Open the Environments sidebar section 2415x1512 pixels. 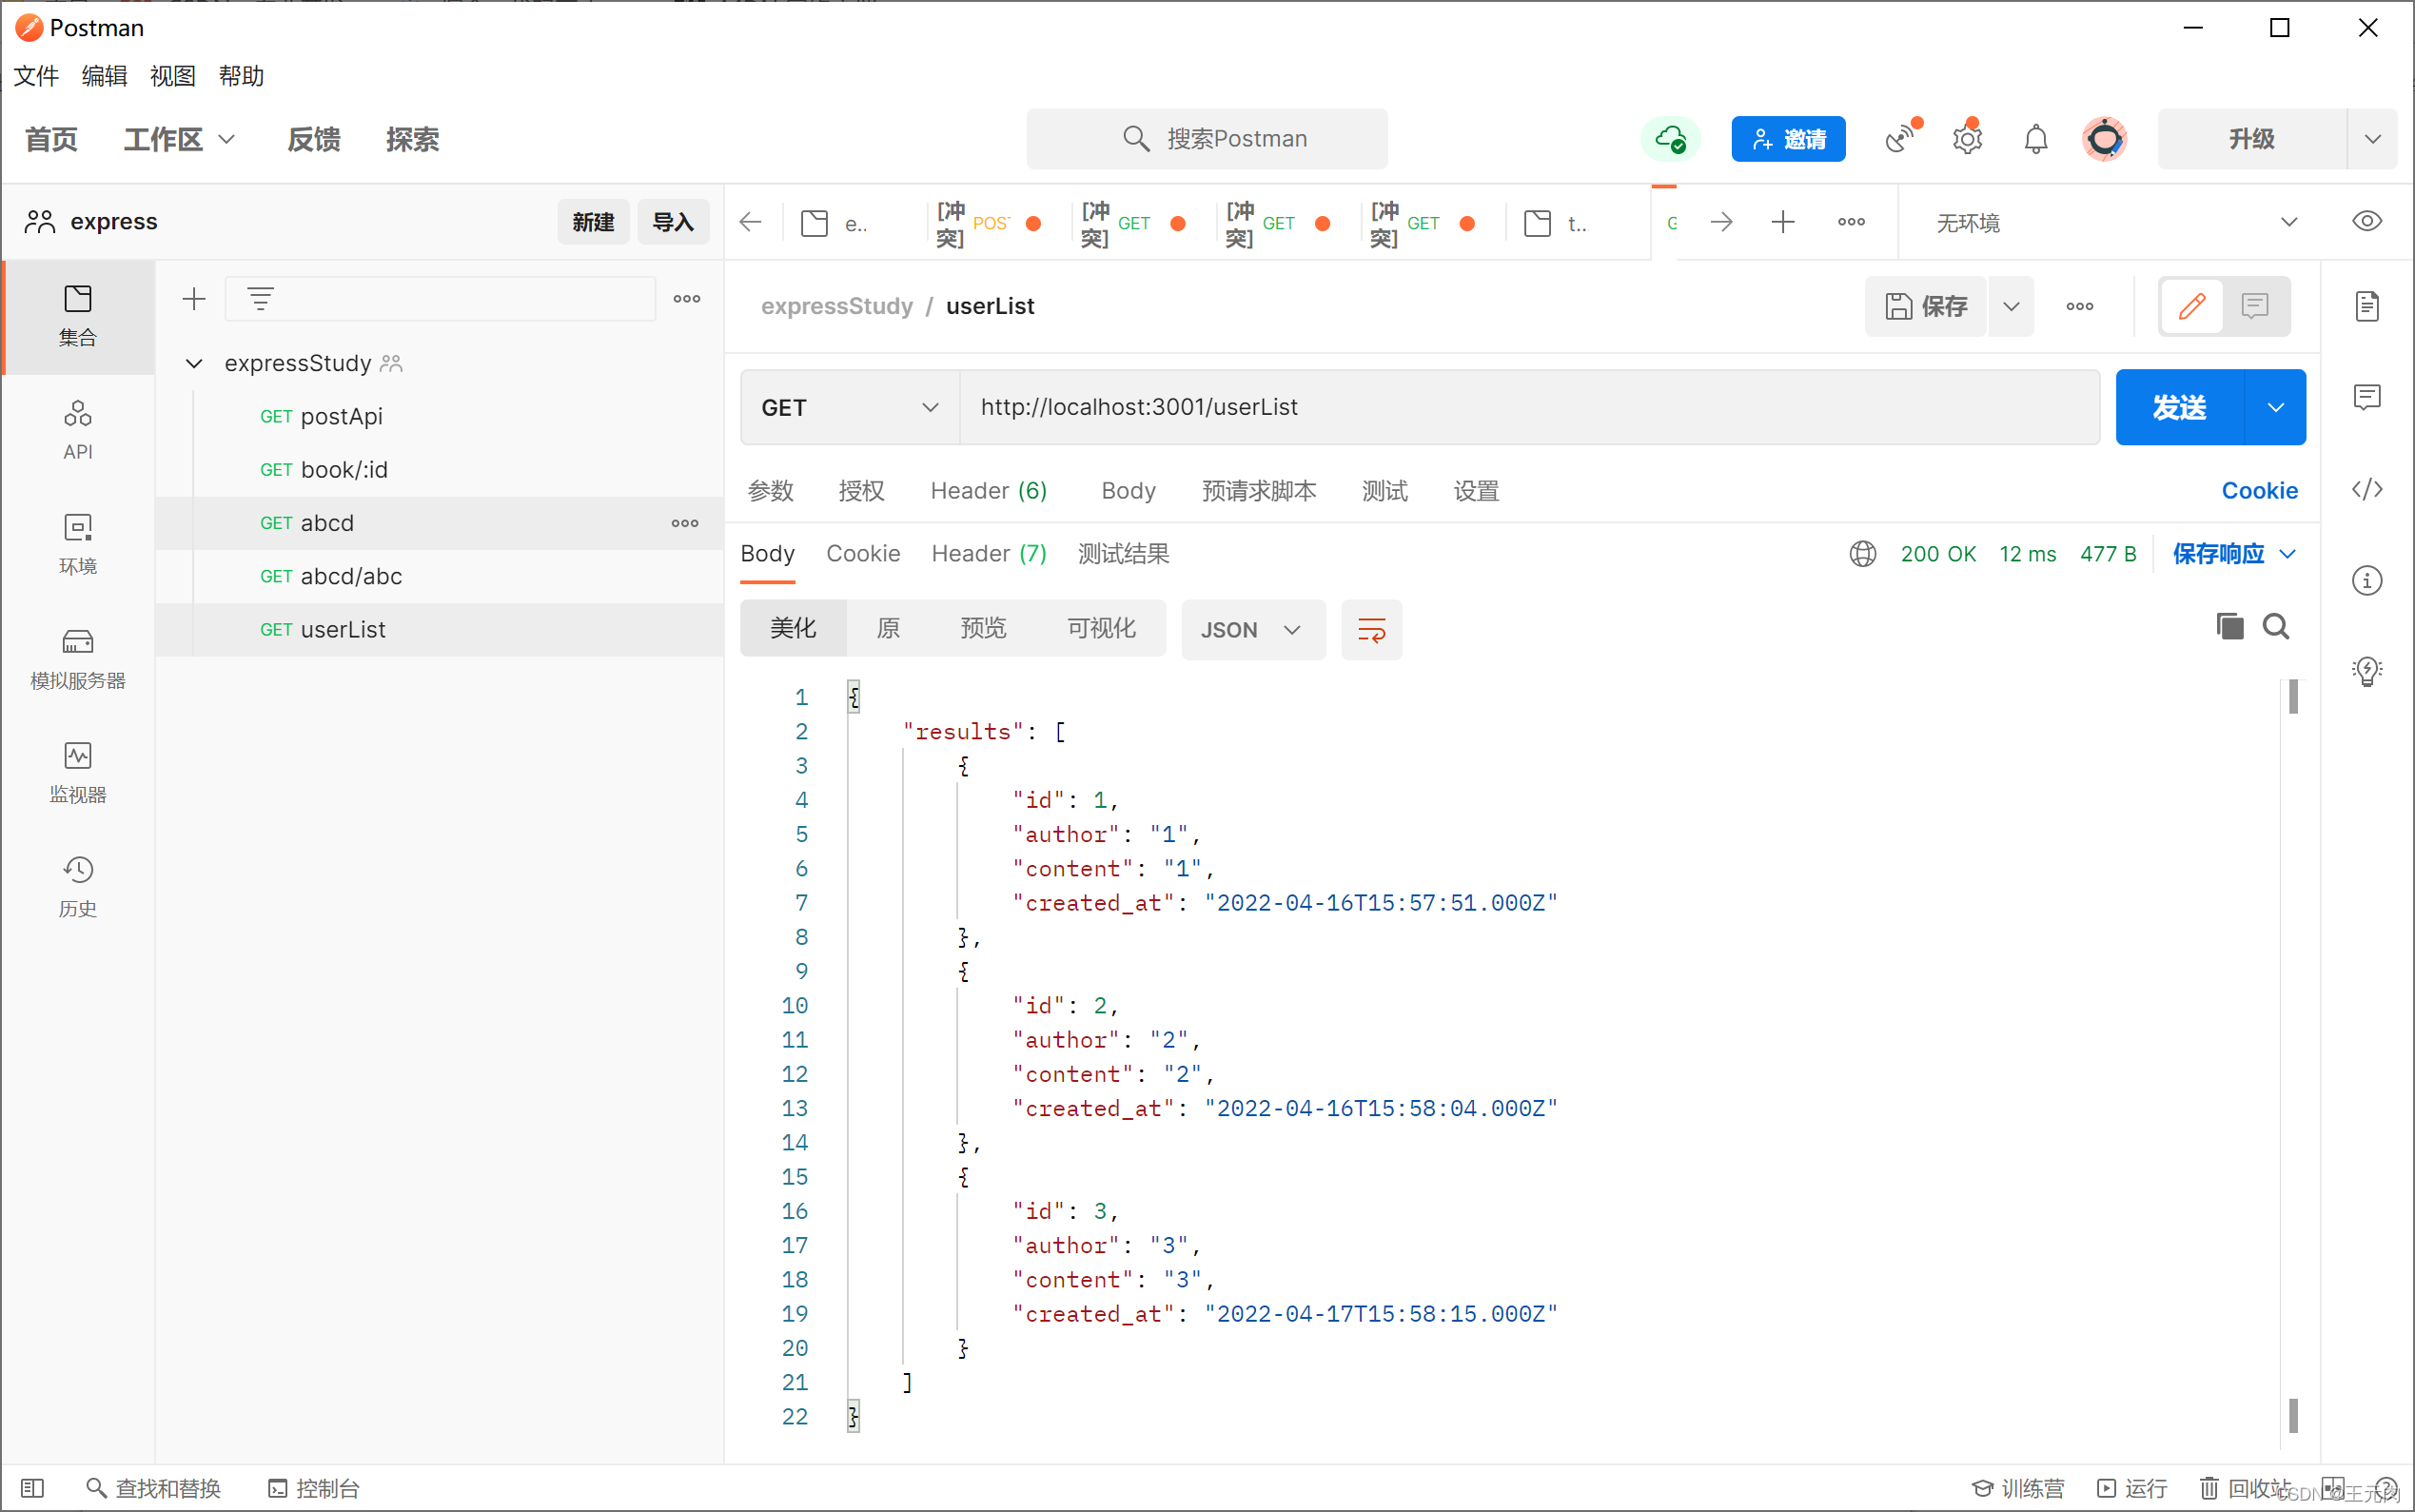[78, 544]
